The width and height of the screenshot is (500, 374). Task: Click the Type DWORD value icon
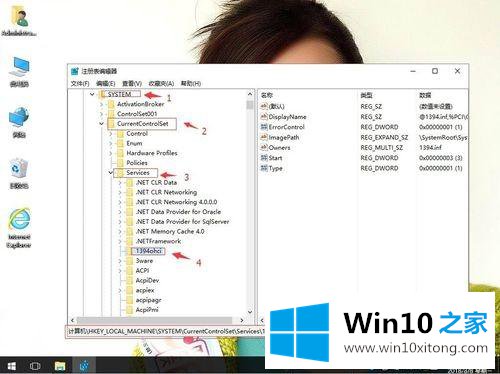264,168
